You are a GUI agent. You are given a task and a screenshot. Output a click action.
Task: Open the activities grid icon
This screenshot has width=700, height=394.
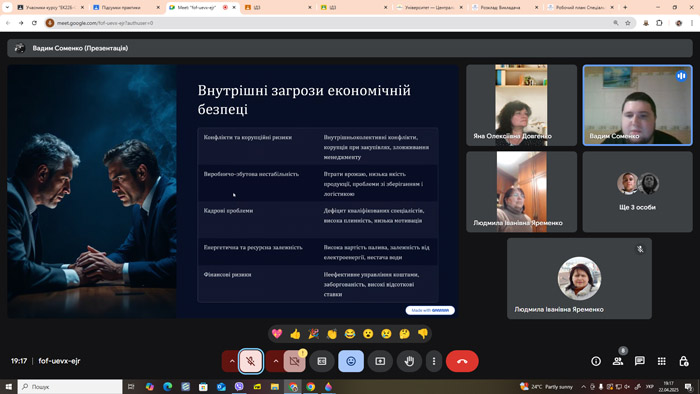[x=662, y=361]
